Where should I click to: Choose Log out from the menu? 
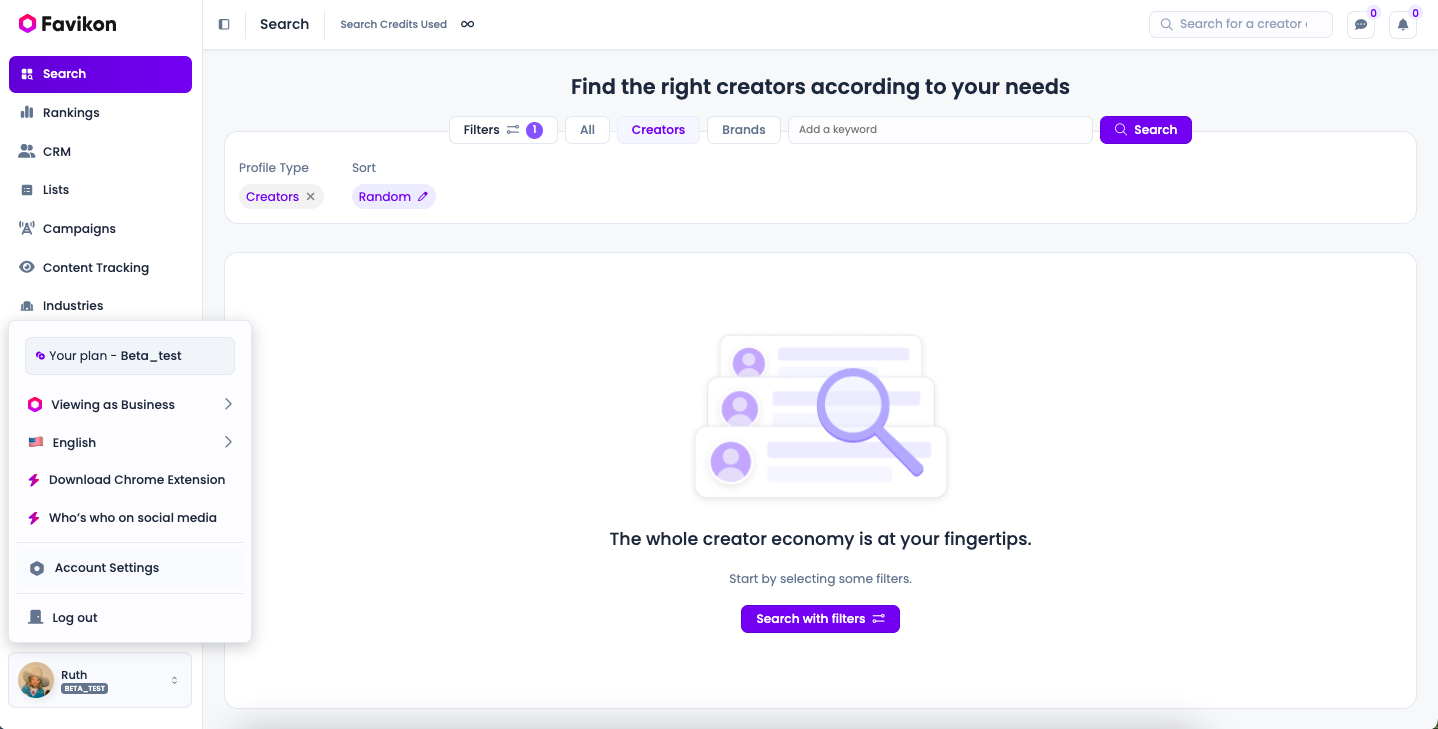pos(75,618)
